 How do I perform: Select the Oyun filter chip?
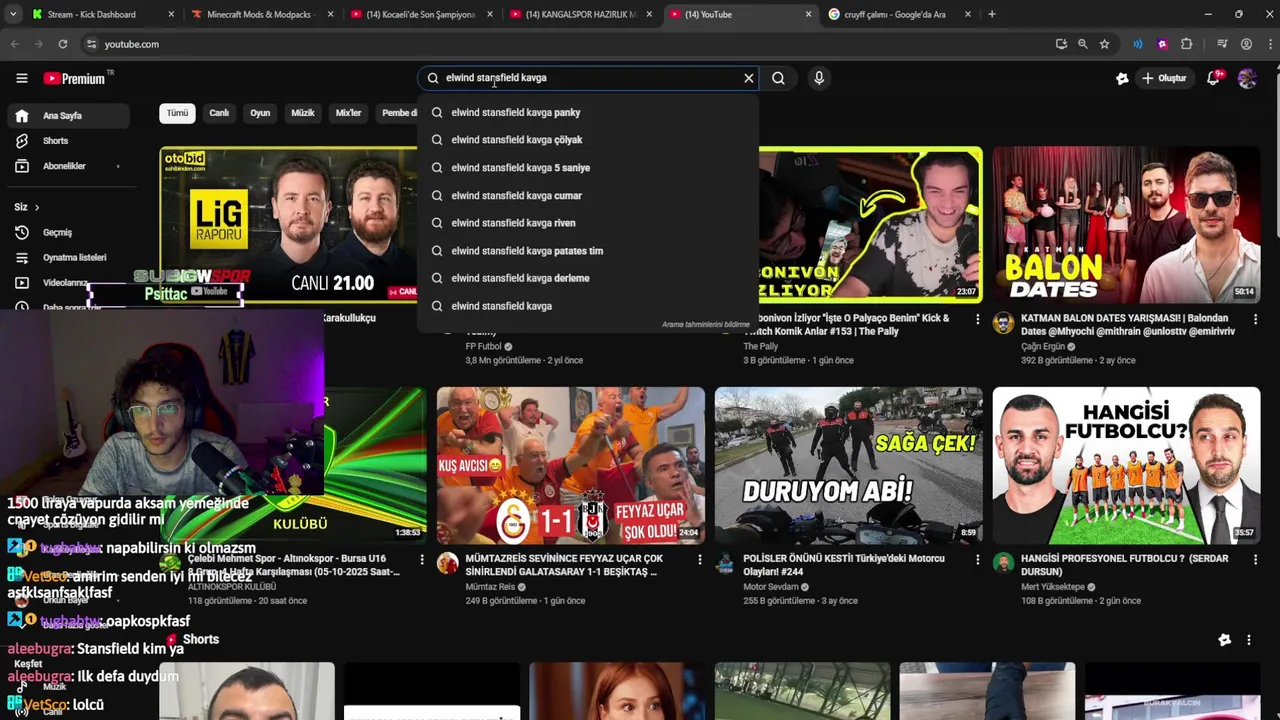pyautogui.click(x=260, y=113)
